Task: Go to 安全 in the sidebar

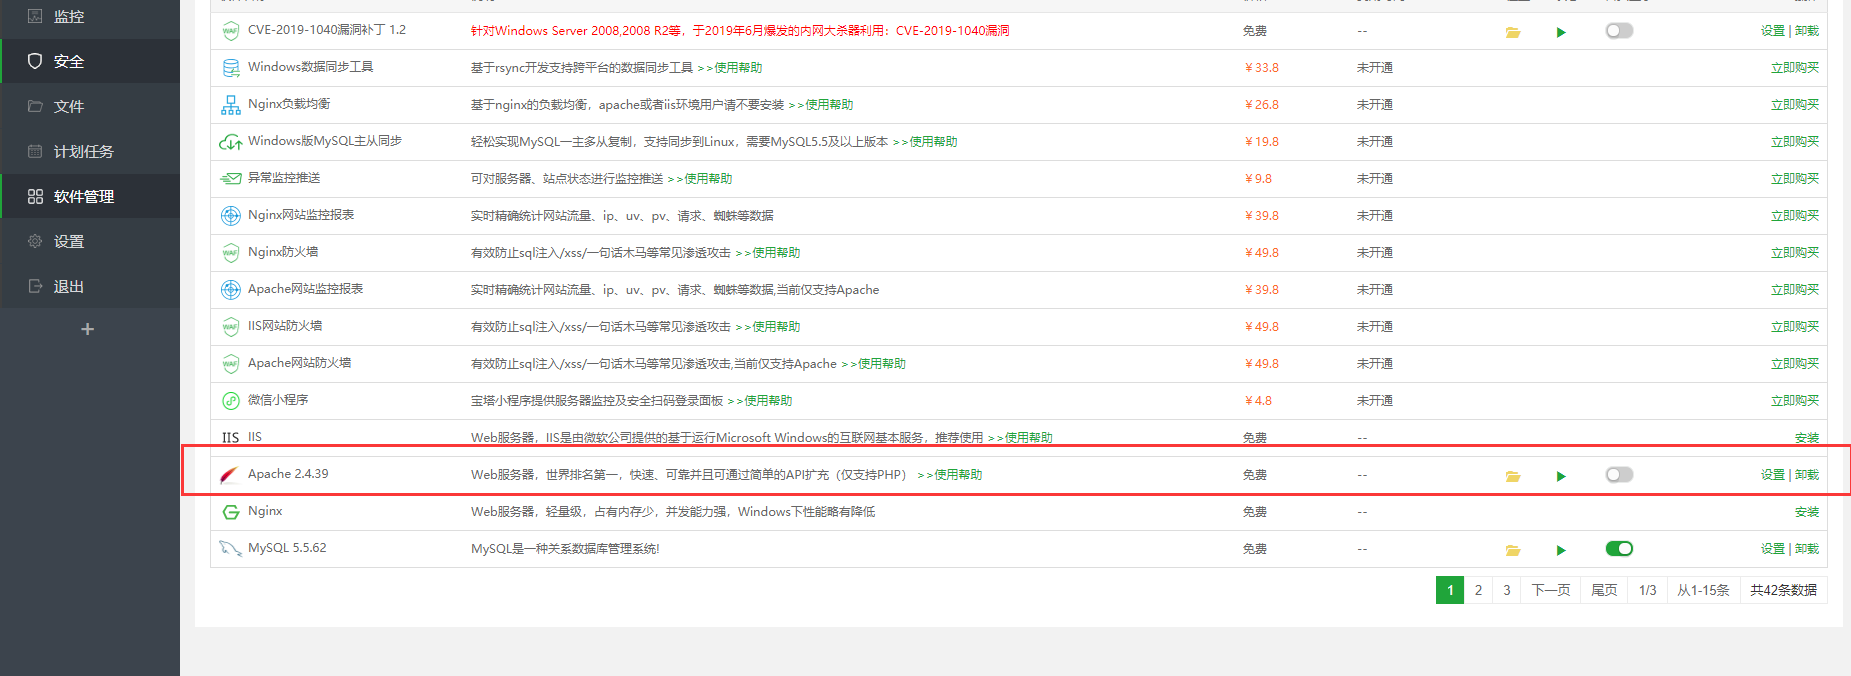Action: 90,61
